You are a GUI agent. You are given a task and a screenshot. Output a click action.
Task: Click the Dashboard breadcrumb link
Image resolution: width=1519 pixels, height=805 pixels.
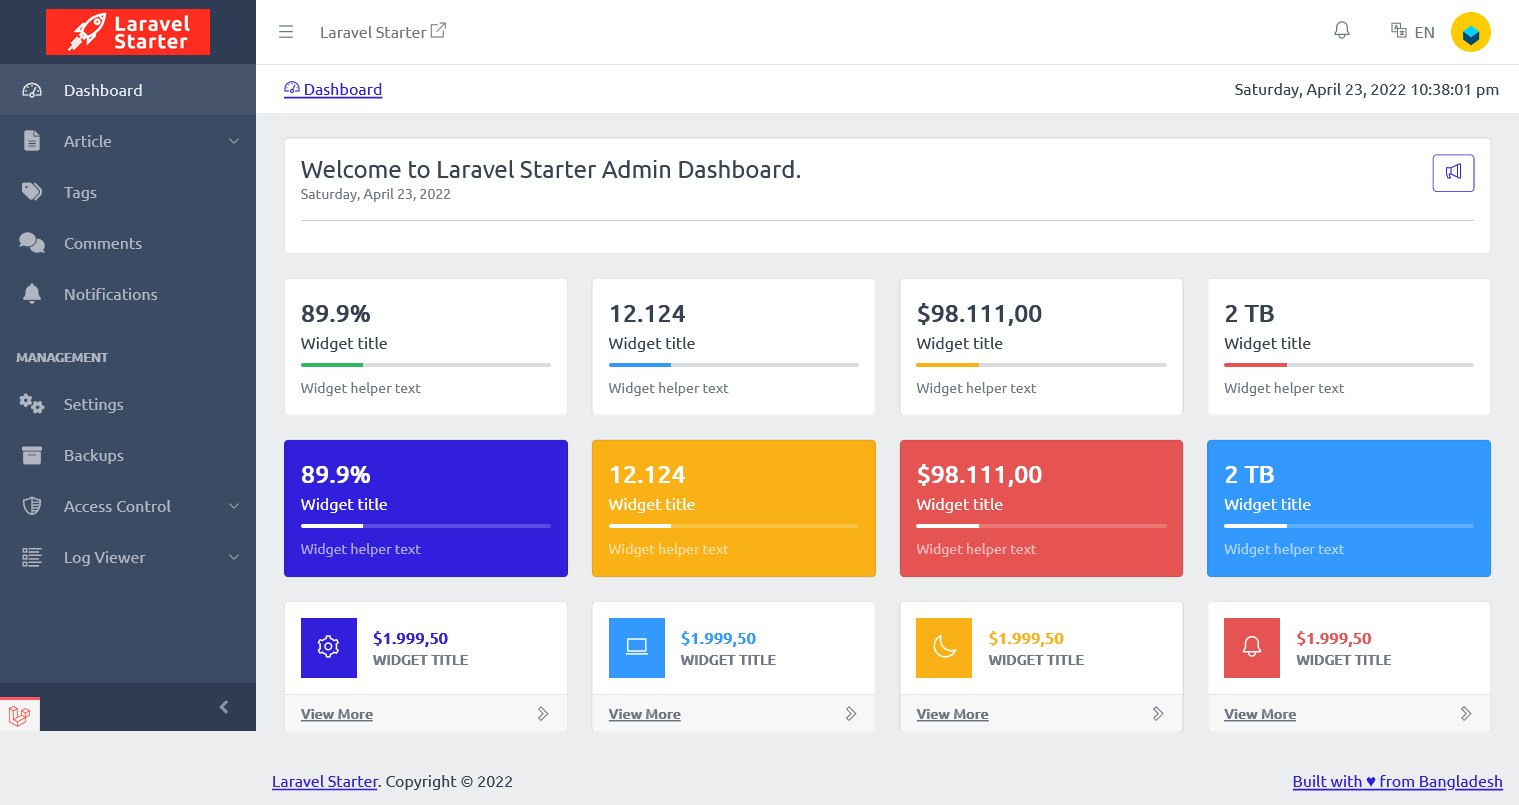tap(333, 89)
